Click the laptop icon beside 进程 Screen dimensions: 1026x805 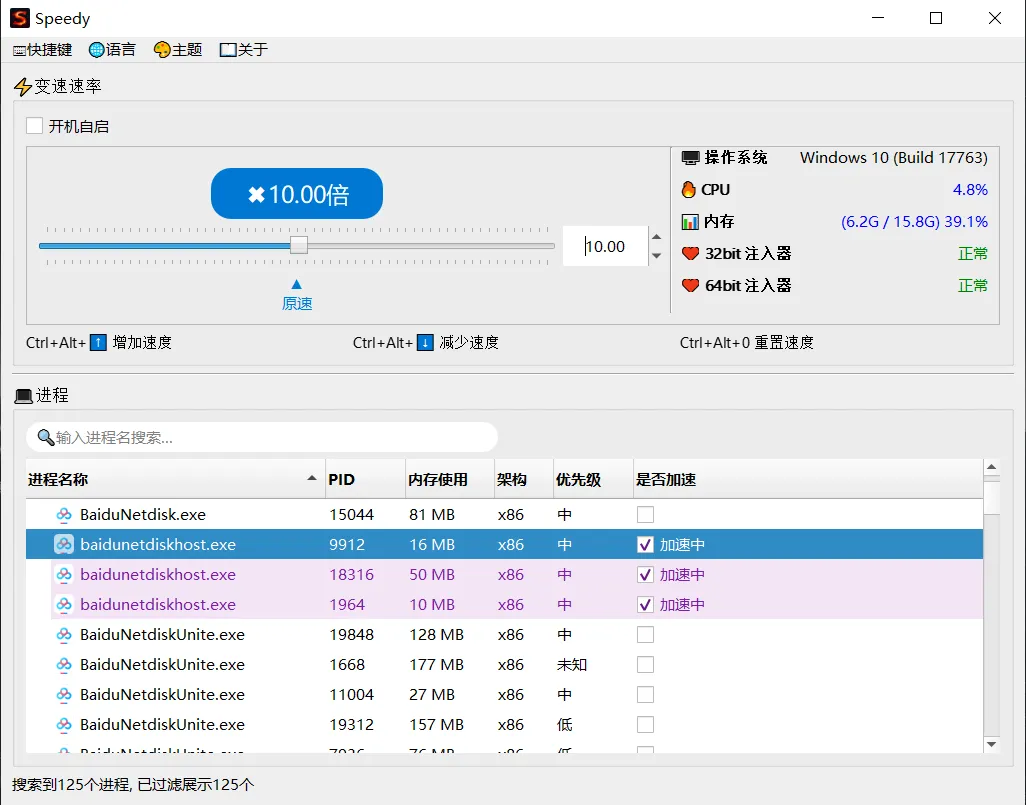coord(24,396)
